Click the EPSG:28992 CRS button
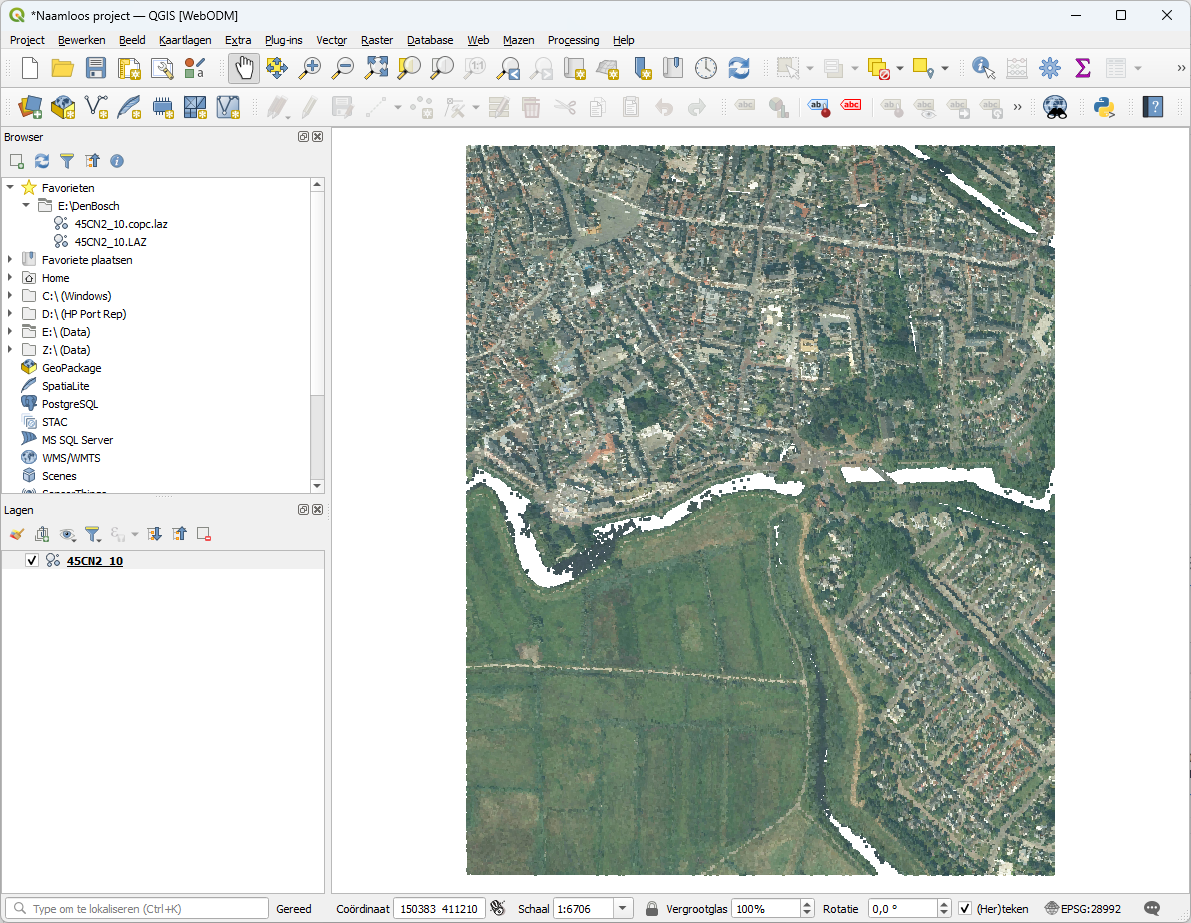The image size is (1191, 923). (x=1083, y=909)
